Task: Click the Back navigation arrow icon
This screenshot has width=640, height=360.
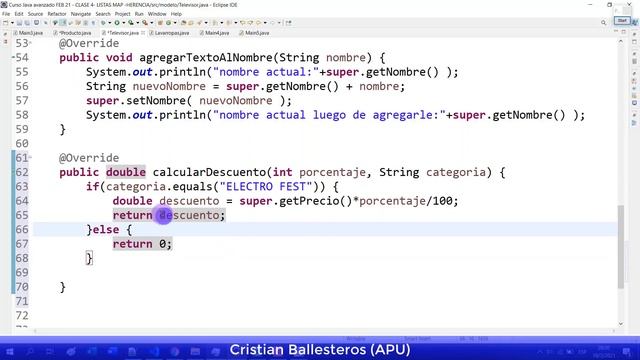Action: pyautogui.click(x=258, y=23)
